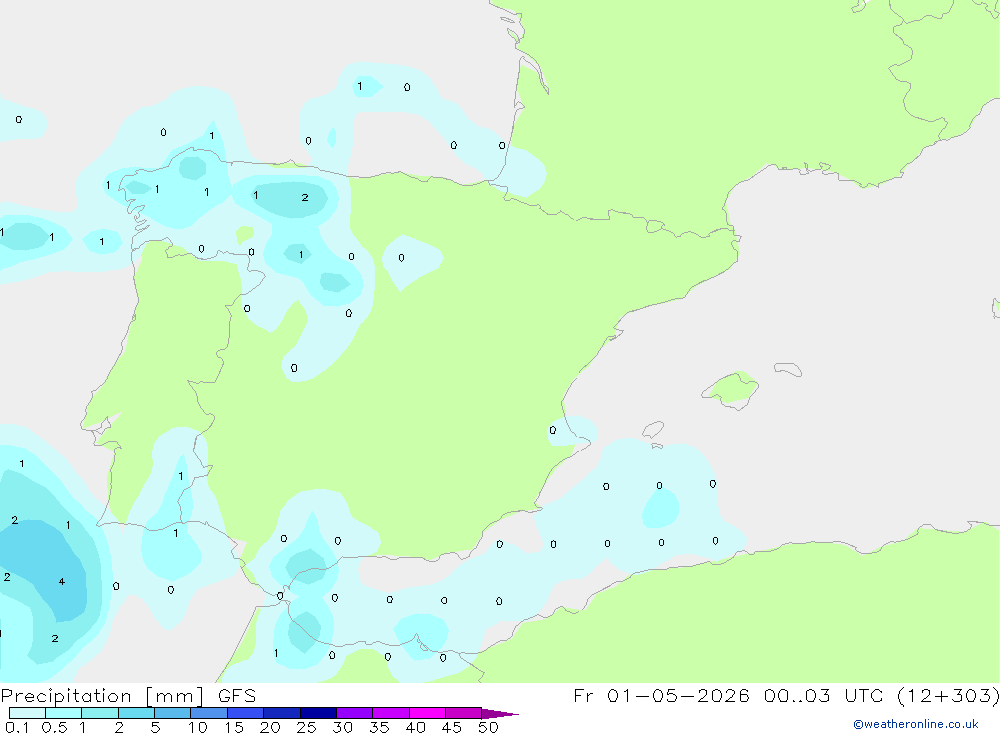
Task: Select the 2–5 mm legend color swatch
Action: point(136,713)
